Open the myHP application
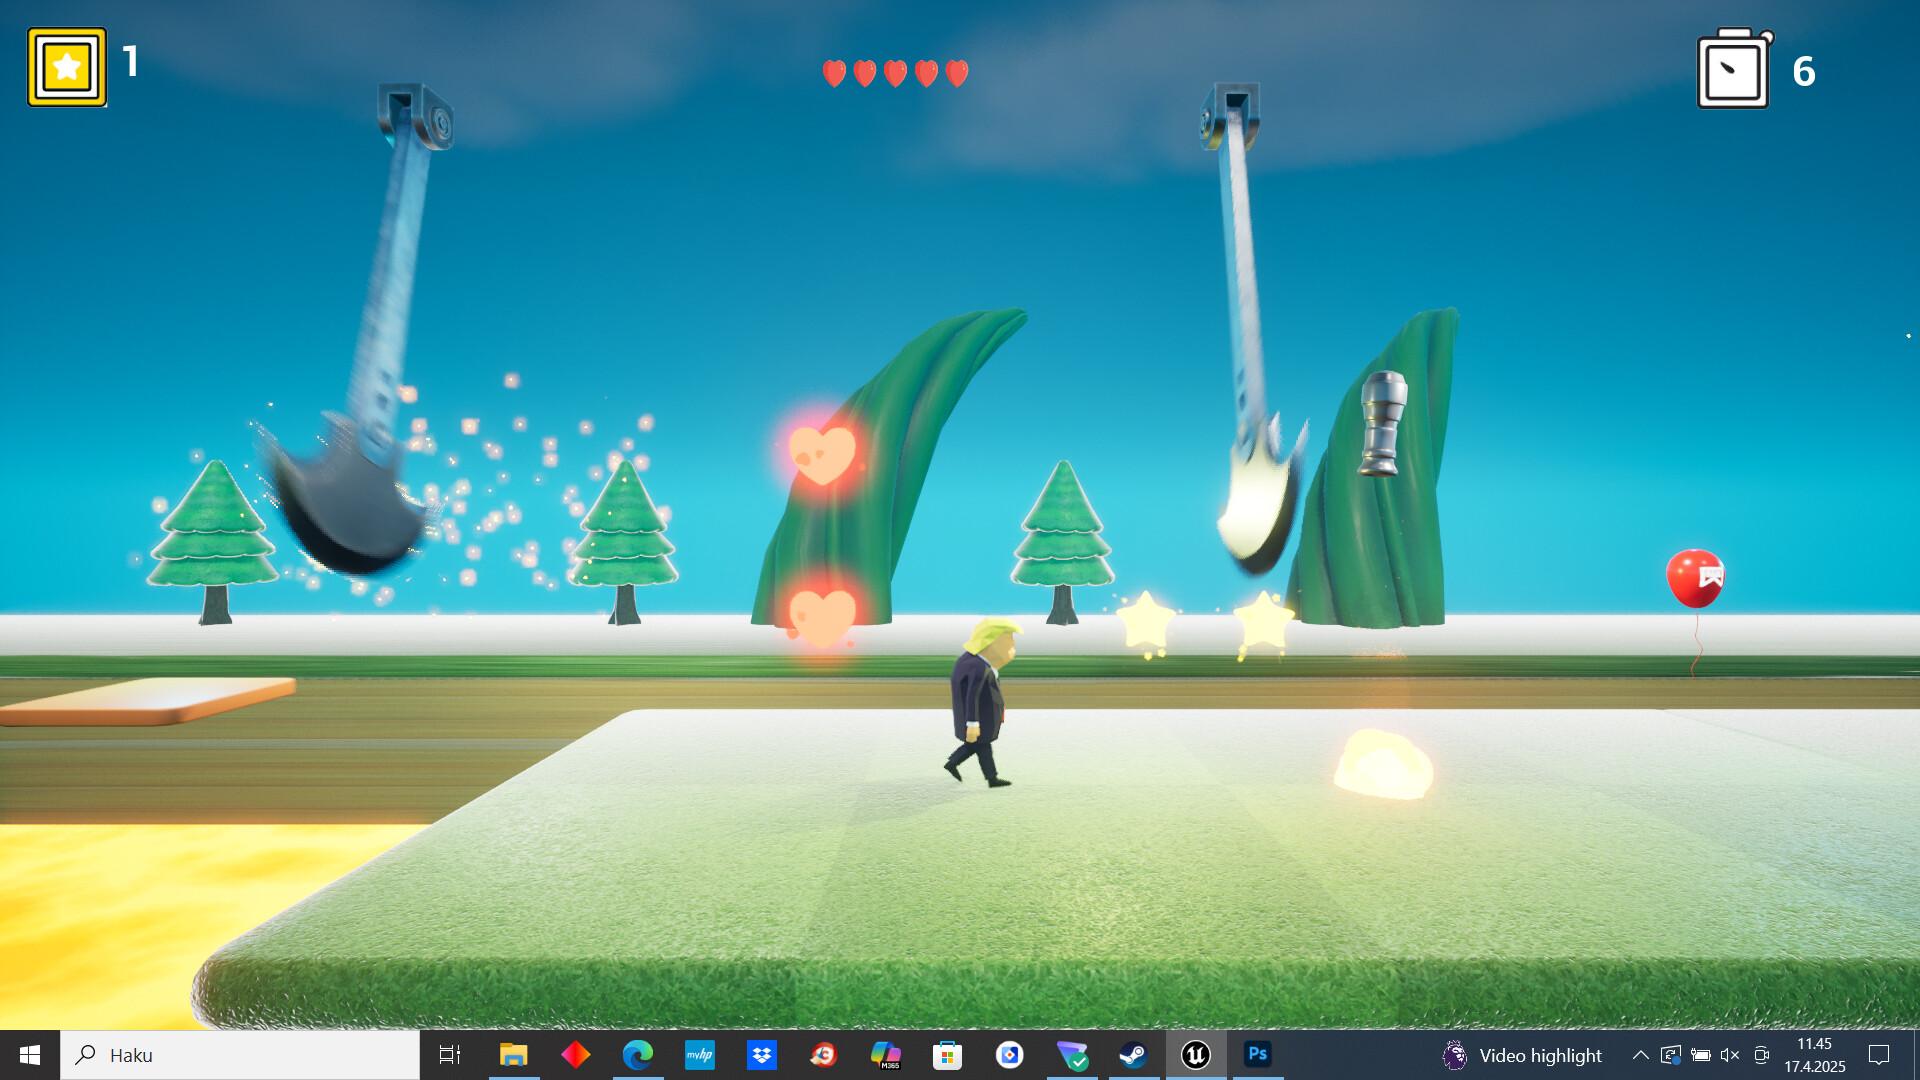1920x1080 pixels. (700, 1055)
